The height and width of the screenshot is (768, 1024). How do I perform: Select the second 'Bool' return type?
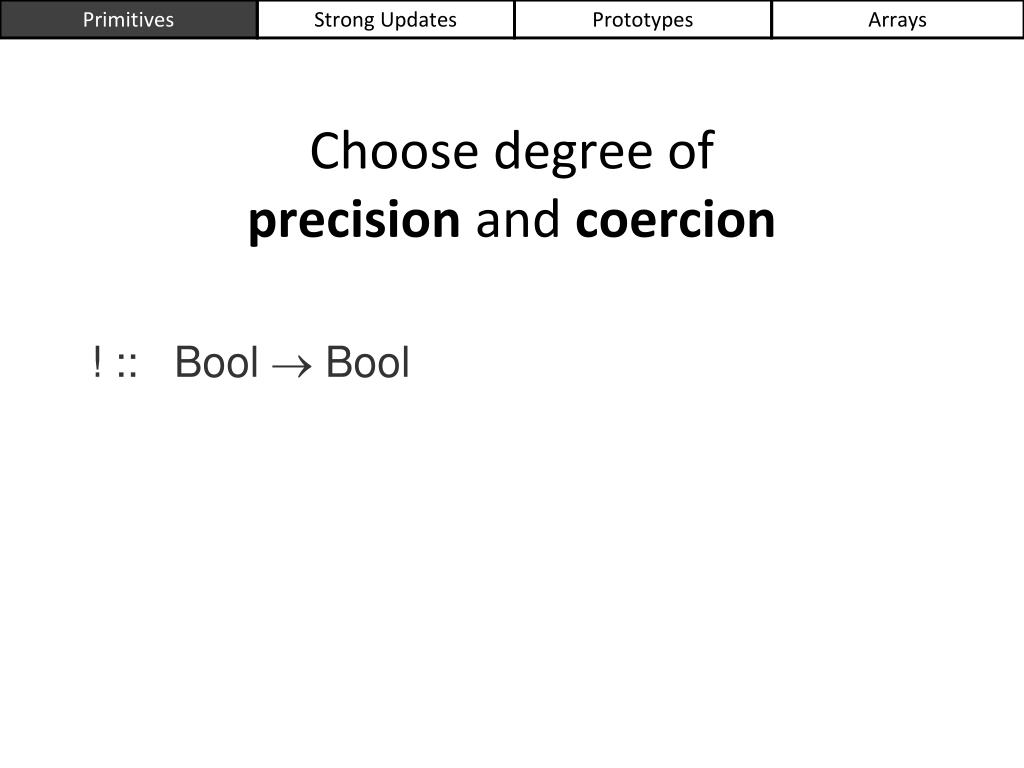tap(368, 362)
